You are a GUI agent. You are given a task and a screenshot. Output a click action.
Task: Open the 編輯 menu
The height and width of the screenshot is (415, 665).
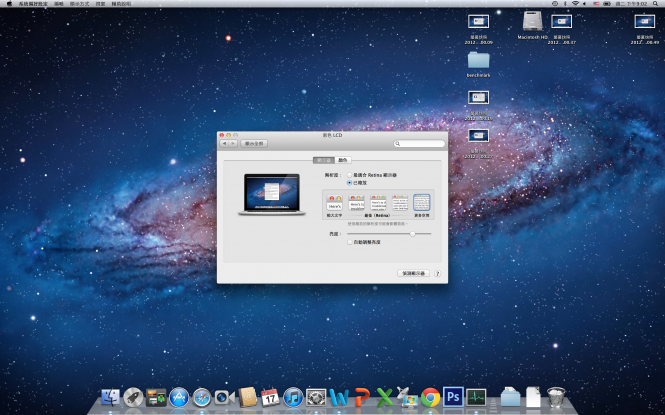click(x=59, y=3)
